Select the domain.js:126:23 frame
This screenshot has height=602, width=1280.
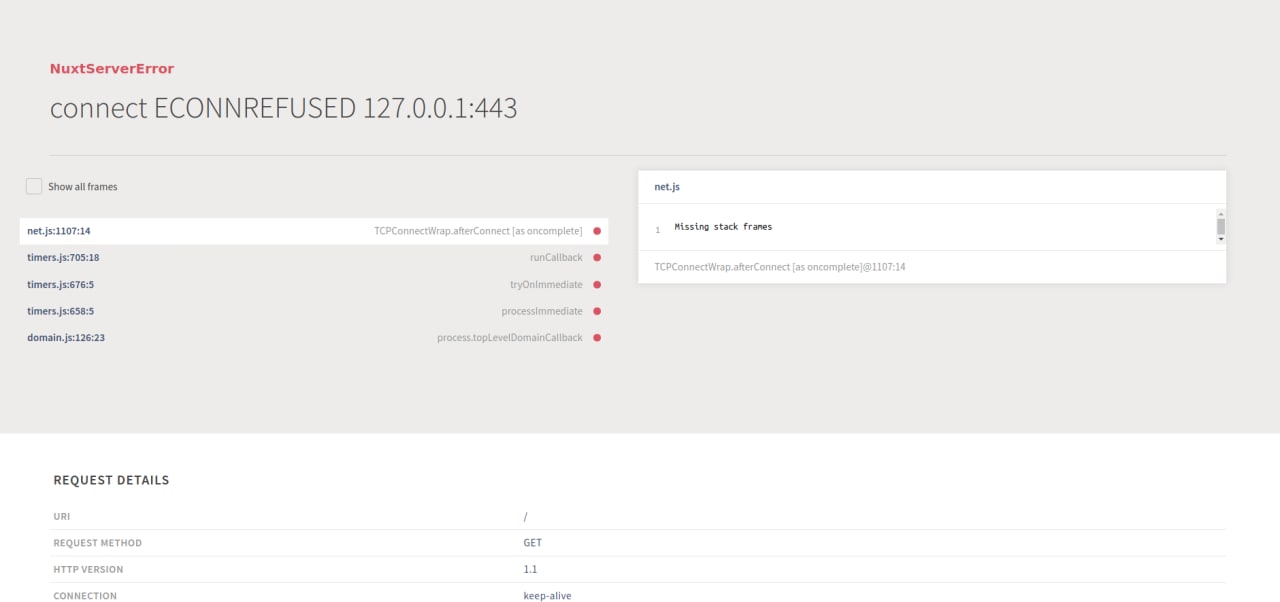[x=313, y=337]
